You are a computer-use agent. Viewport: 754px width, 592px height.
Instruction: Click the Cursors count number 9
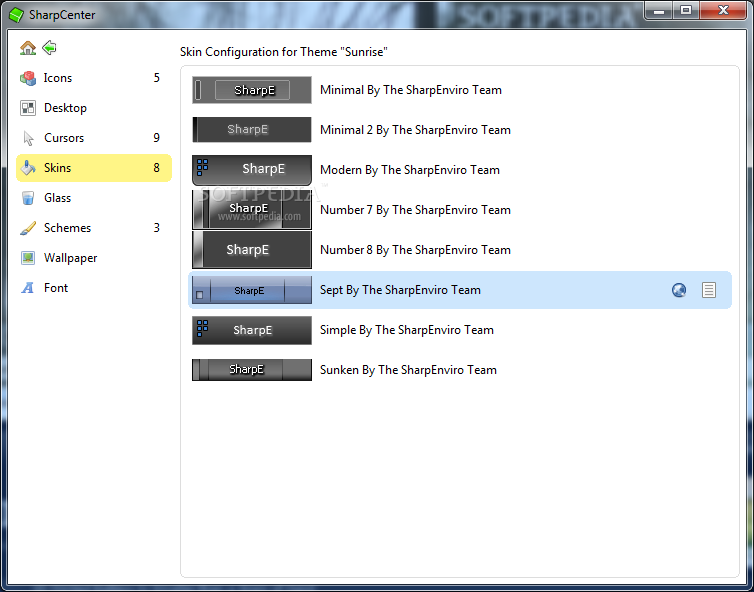[x=156, y=138]
